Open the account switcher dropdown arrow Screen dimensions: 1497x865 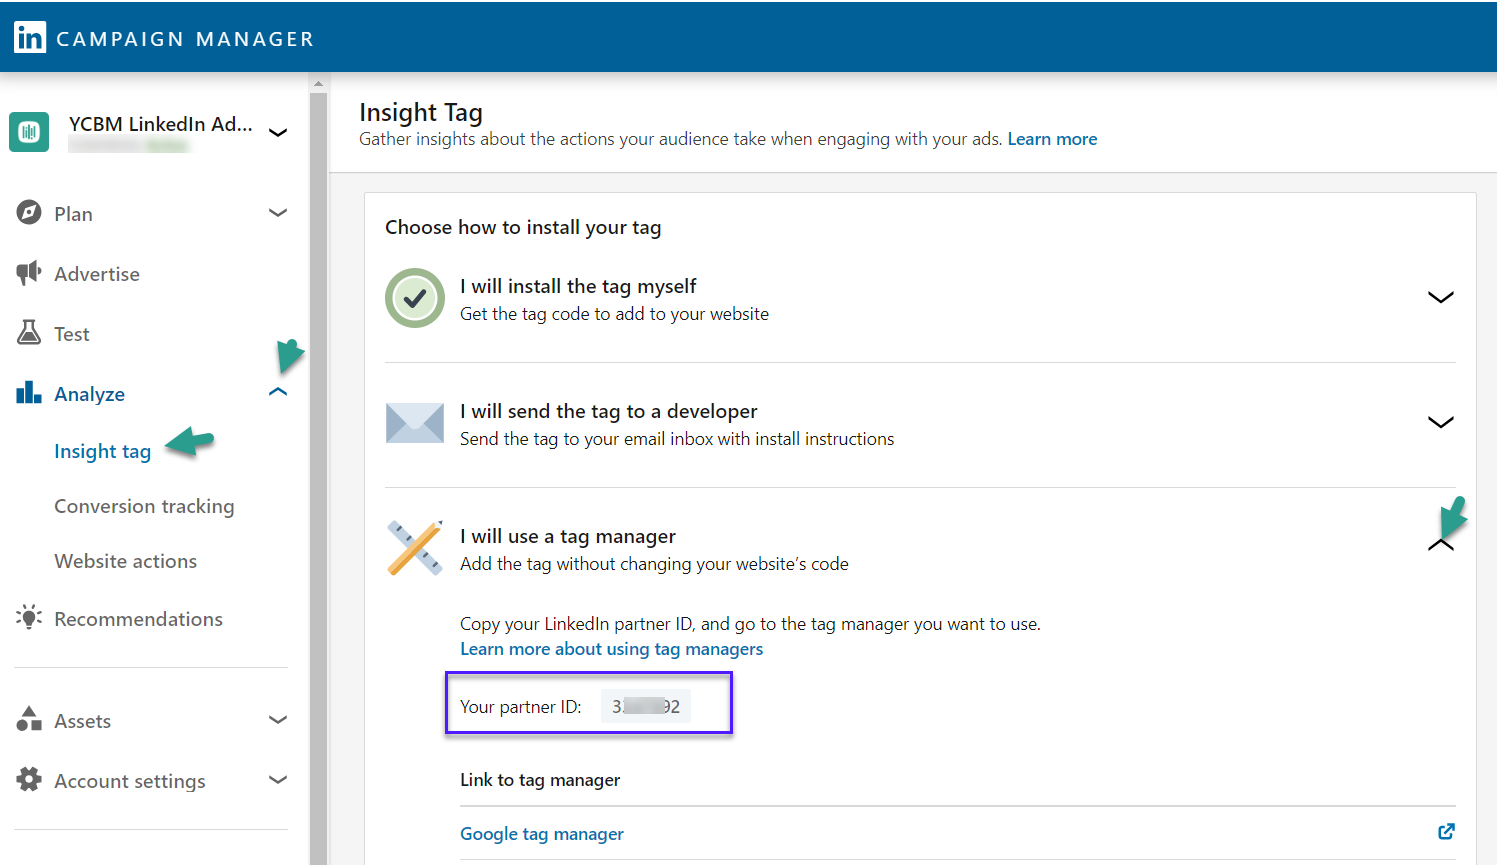point(279,132)
